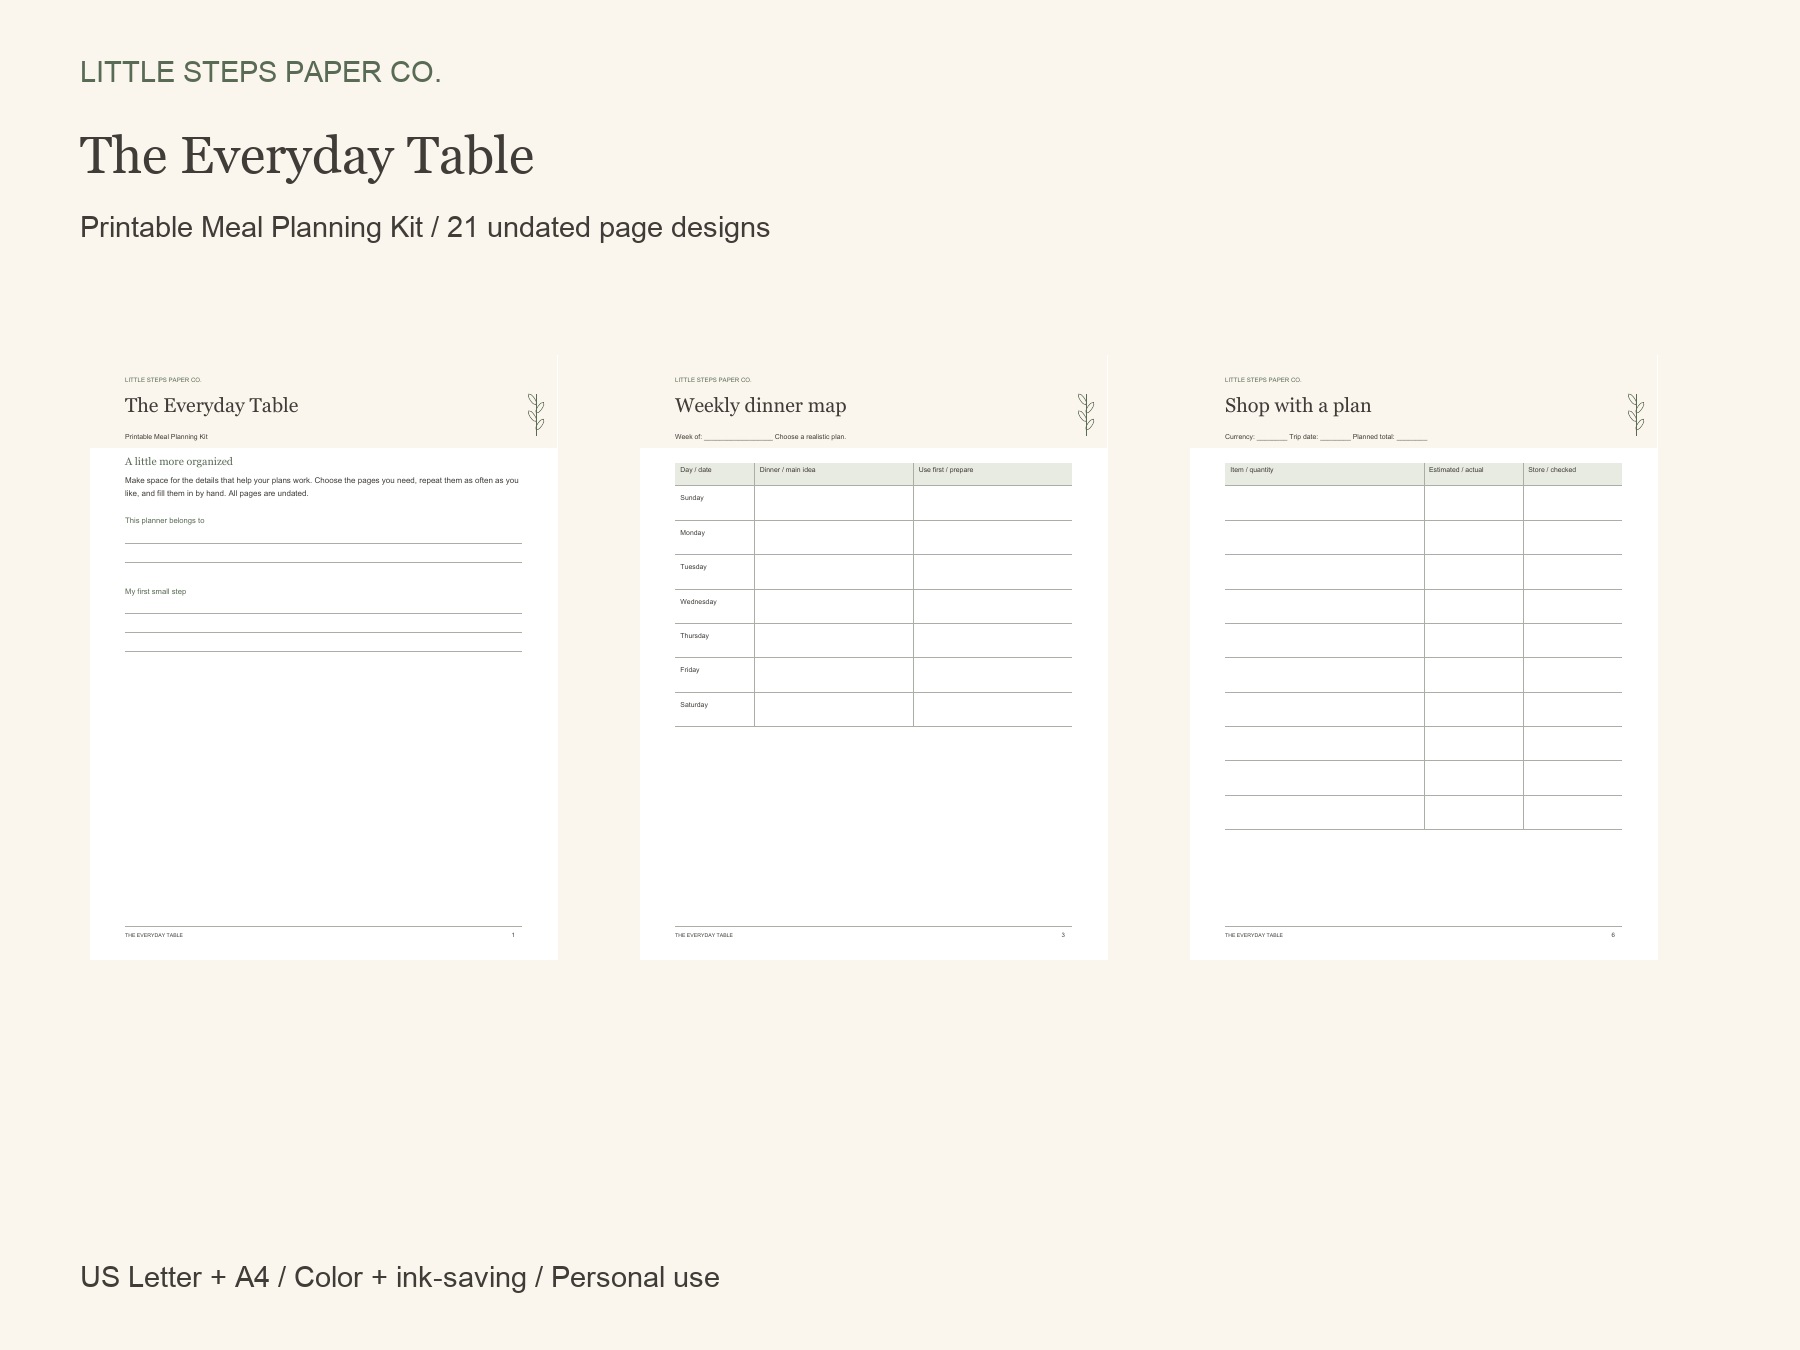
Task: Click the 'Store / checked' column header
Action: click(x=1573, y=474)
